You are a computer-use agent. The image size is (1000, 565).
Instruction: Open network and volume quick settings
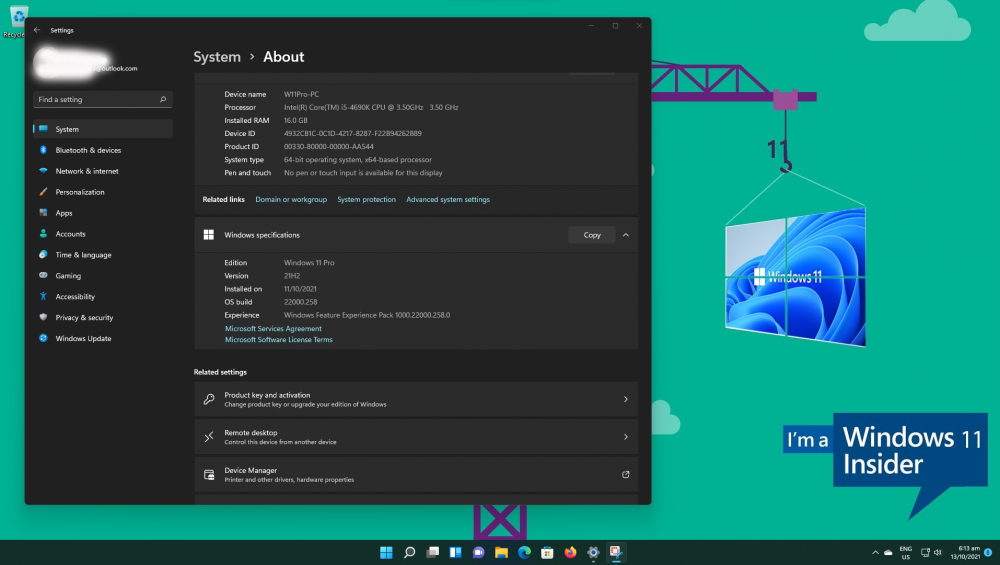(x=931, y=552)
